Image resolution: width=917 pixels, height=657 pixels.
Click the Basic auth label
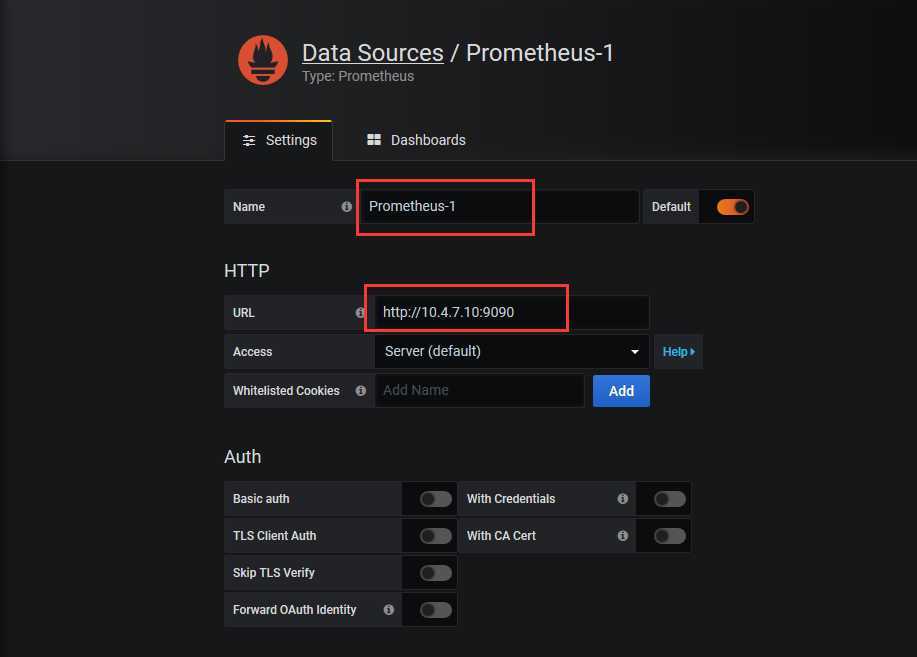point(261,499)
